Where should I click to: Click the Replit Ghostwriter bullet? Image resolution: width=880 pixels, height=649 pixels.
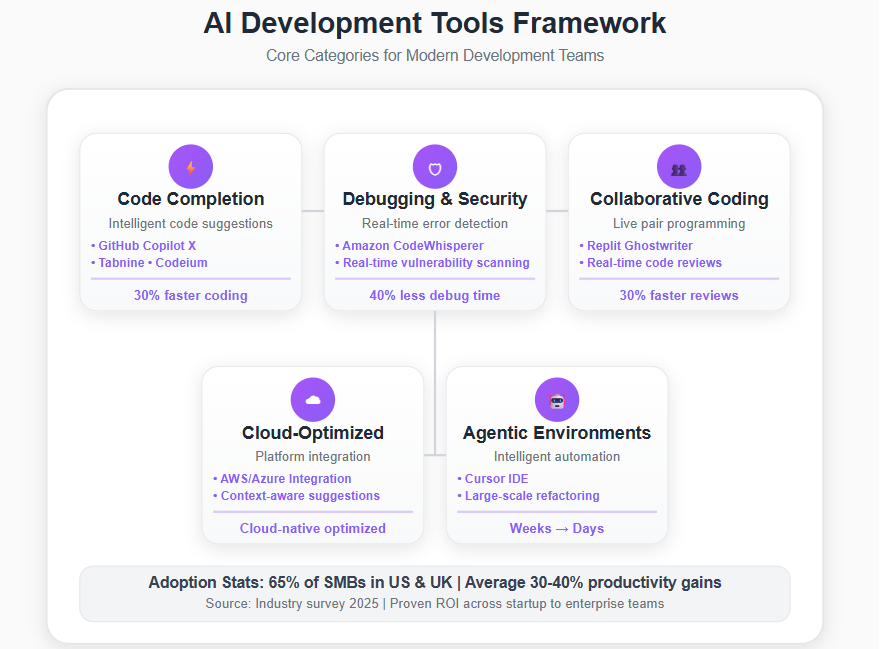(636, 246)
